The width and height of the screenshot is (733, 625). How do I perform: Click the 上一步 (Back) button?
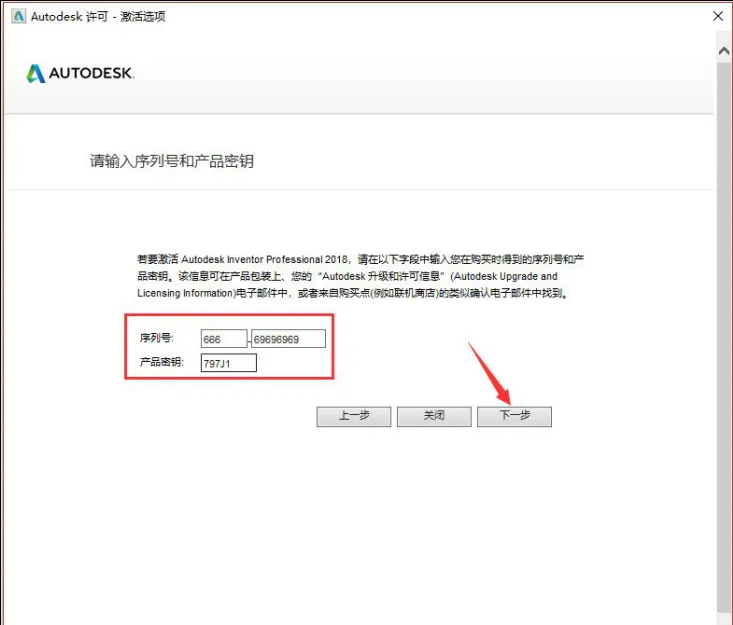[x=354, y=416]
